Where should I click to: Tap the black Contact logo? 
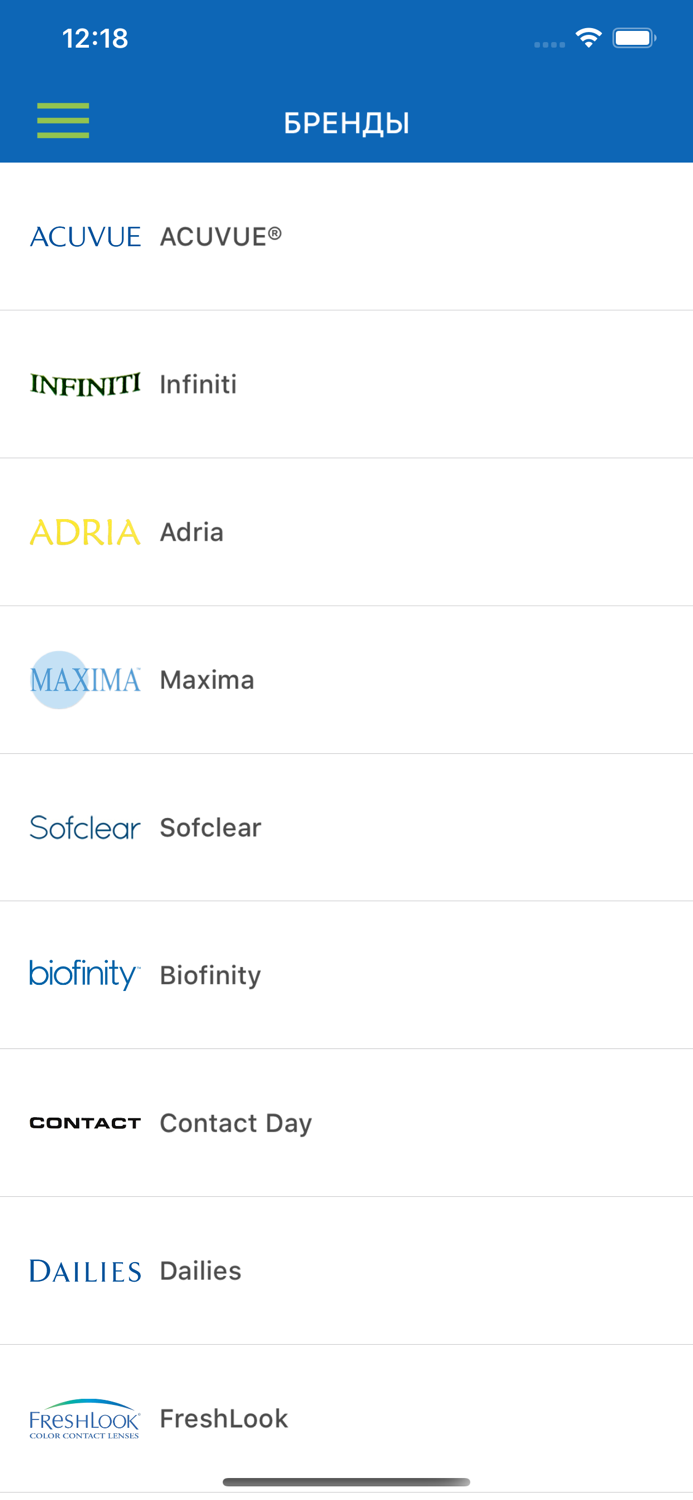point(85,1123)
